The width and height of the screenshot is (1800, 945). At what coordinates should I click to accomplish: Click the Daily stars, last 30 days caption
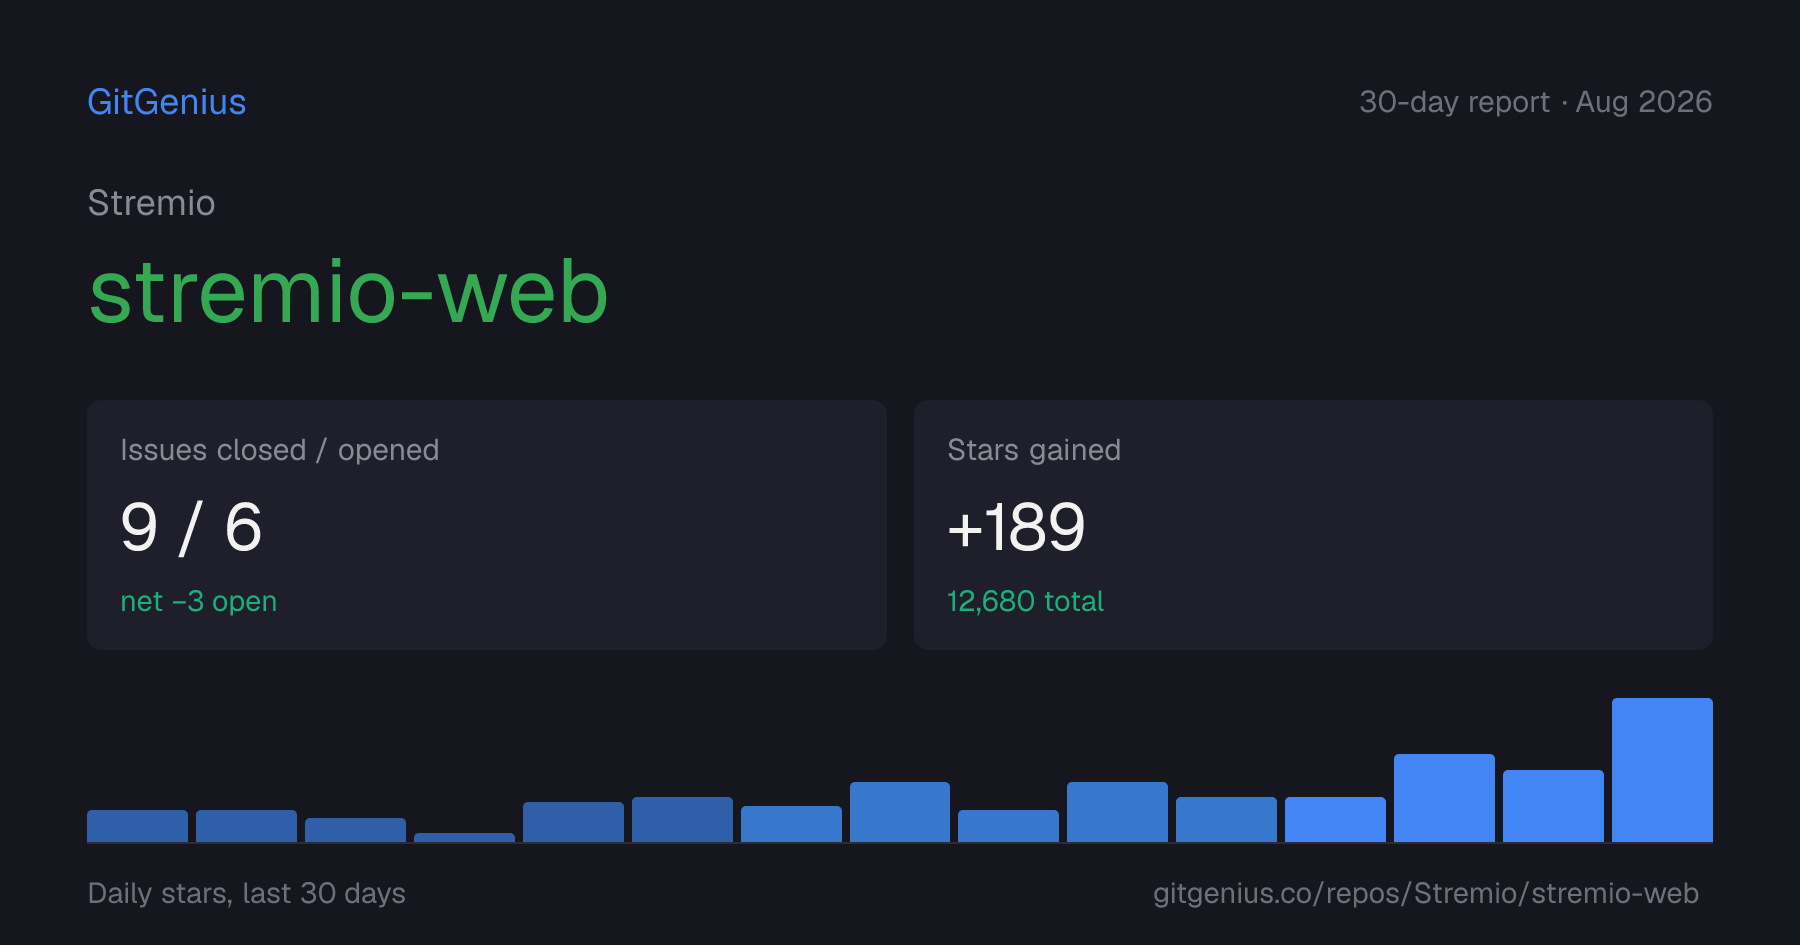pos(247,893)
